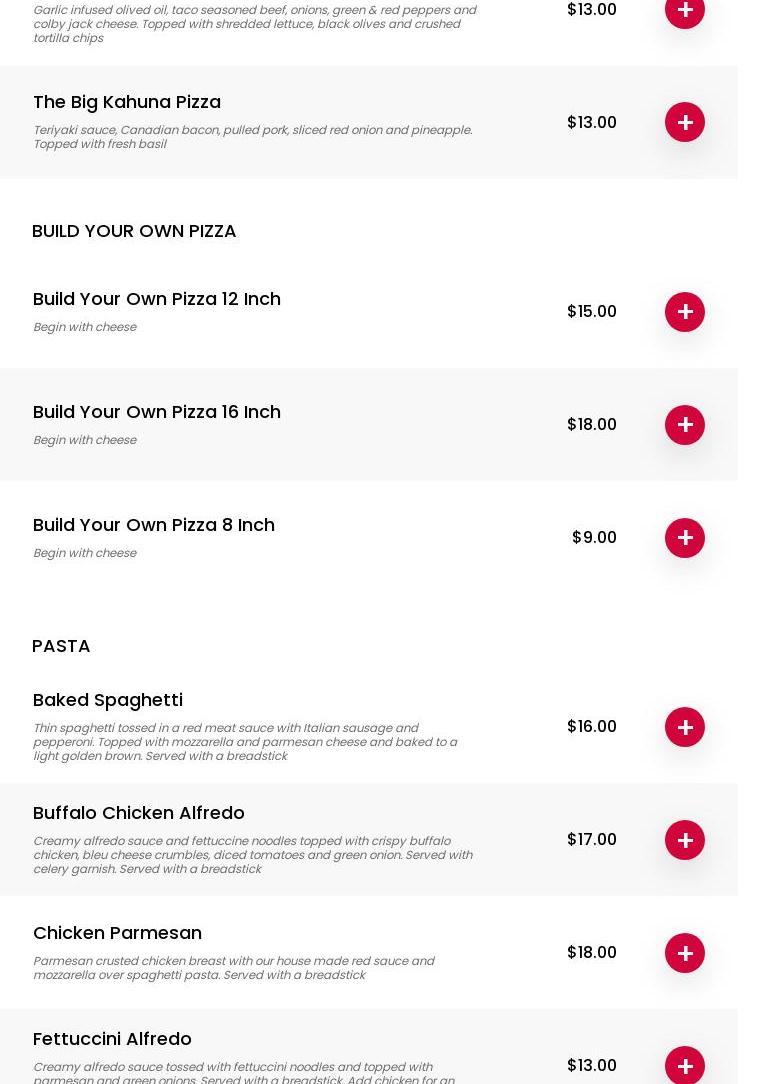Open Fettuccini Alfredo item title
This screenshot has height=1084, width=770.
click(112, 1039)
